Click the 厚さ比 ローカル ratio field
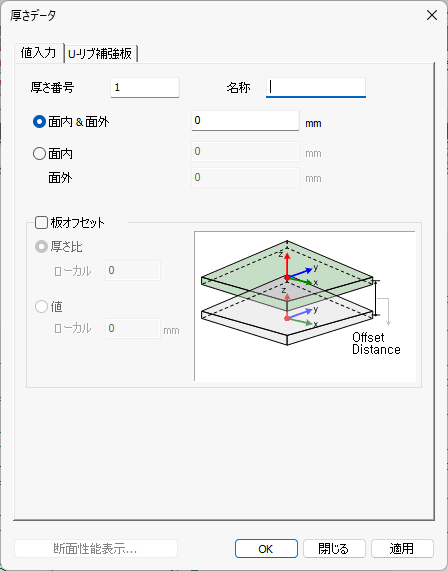This screenshot has width=448, height=571. click(x=133, y=270)
